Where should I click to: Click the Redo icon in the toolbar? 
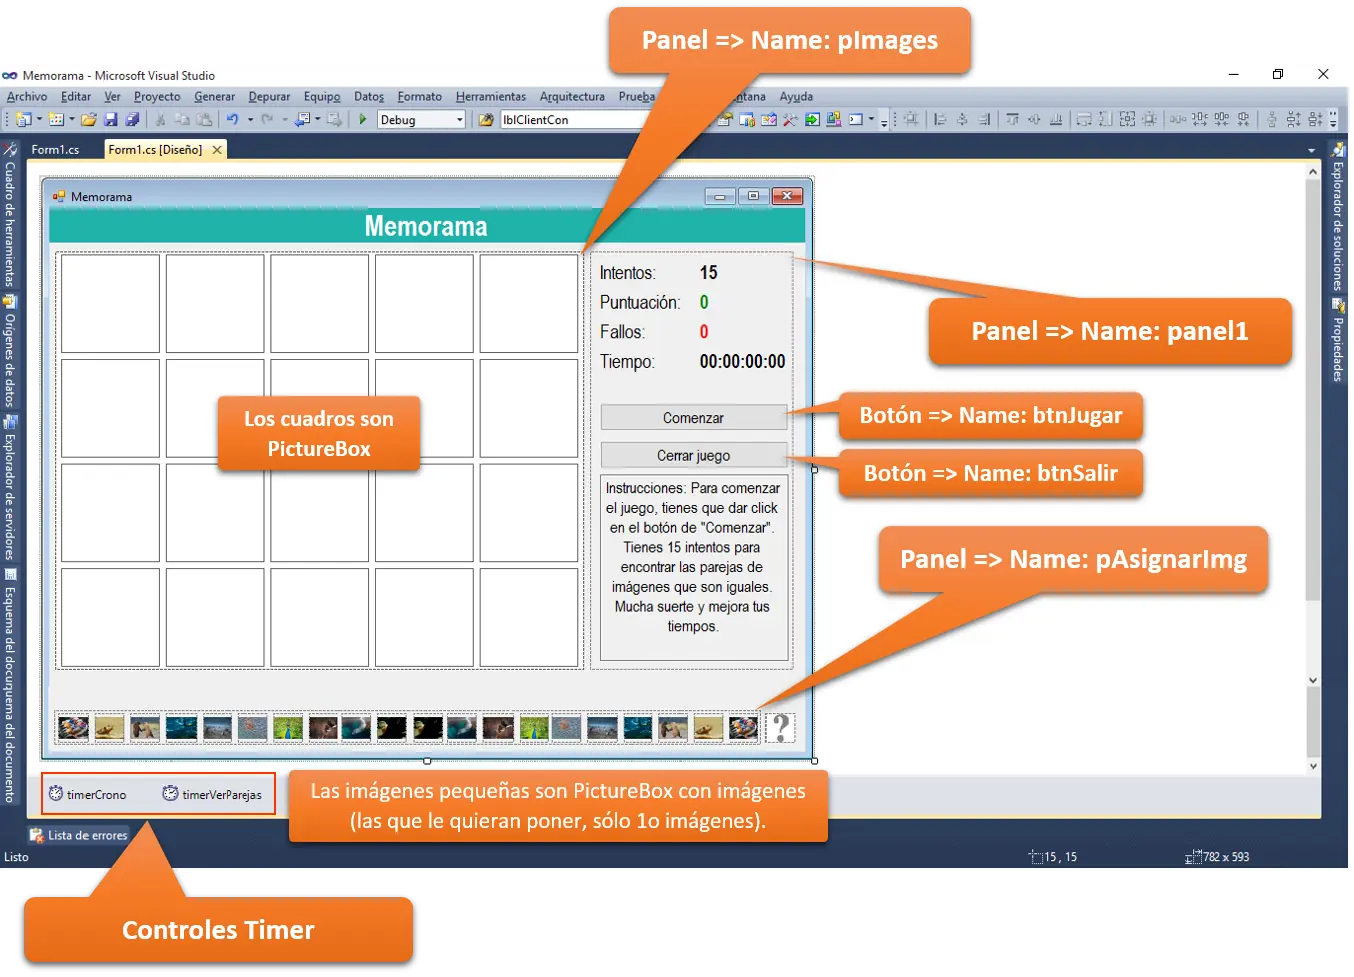click(267, 120)
